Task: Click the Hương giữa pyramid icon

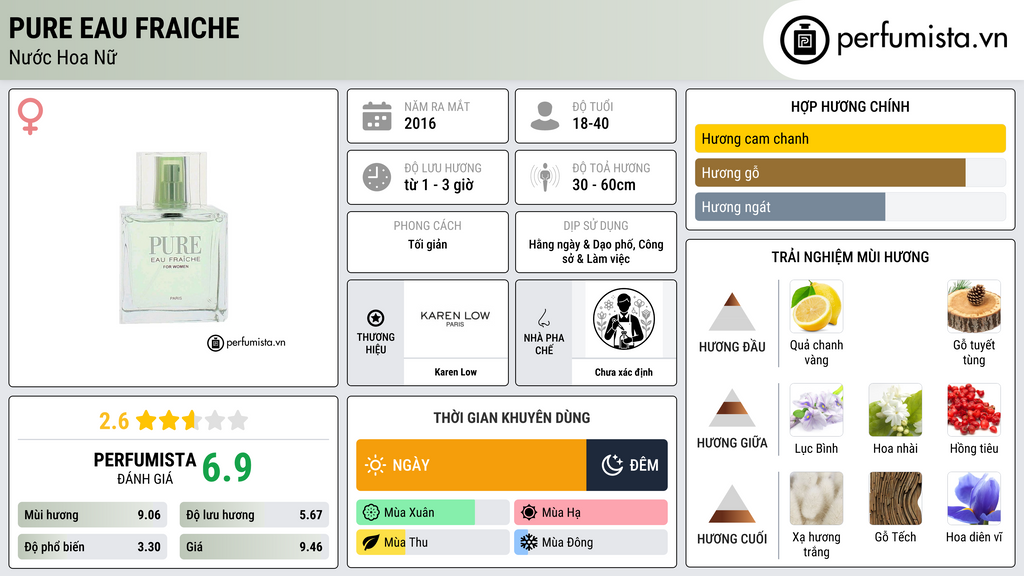Action: 732,408
